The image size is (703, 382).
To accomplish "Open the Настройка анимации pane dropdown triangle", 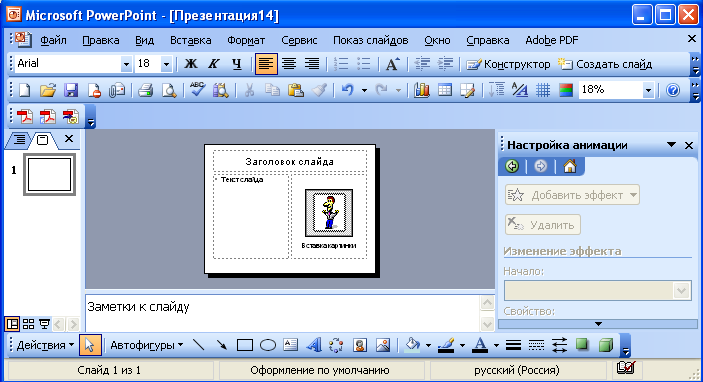I will (x=671, y=144).
